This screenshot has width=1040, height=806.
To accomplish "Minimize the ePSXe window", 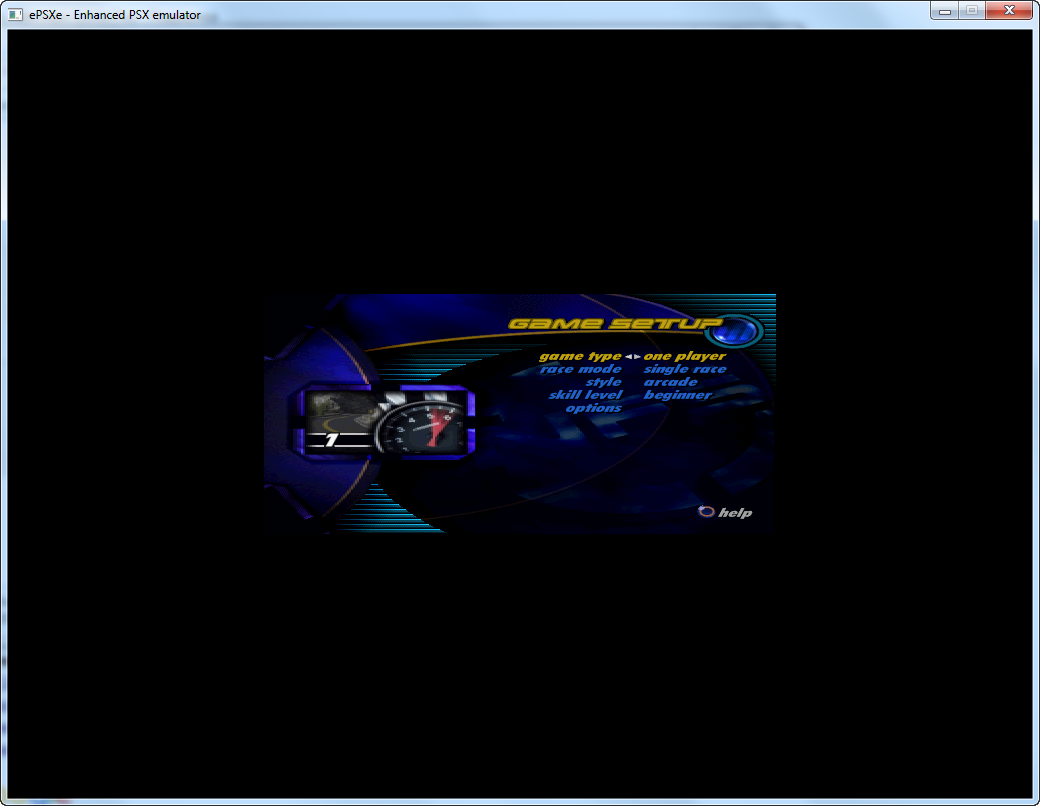I will point(944,10).
